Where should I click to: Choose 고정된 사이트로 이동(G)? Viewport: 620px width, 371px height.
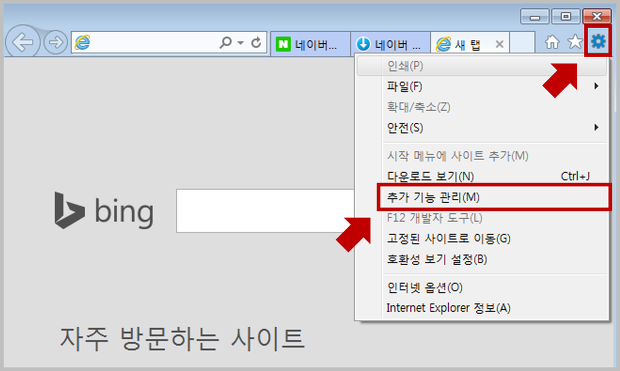(482, 238)
